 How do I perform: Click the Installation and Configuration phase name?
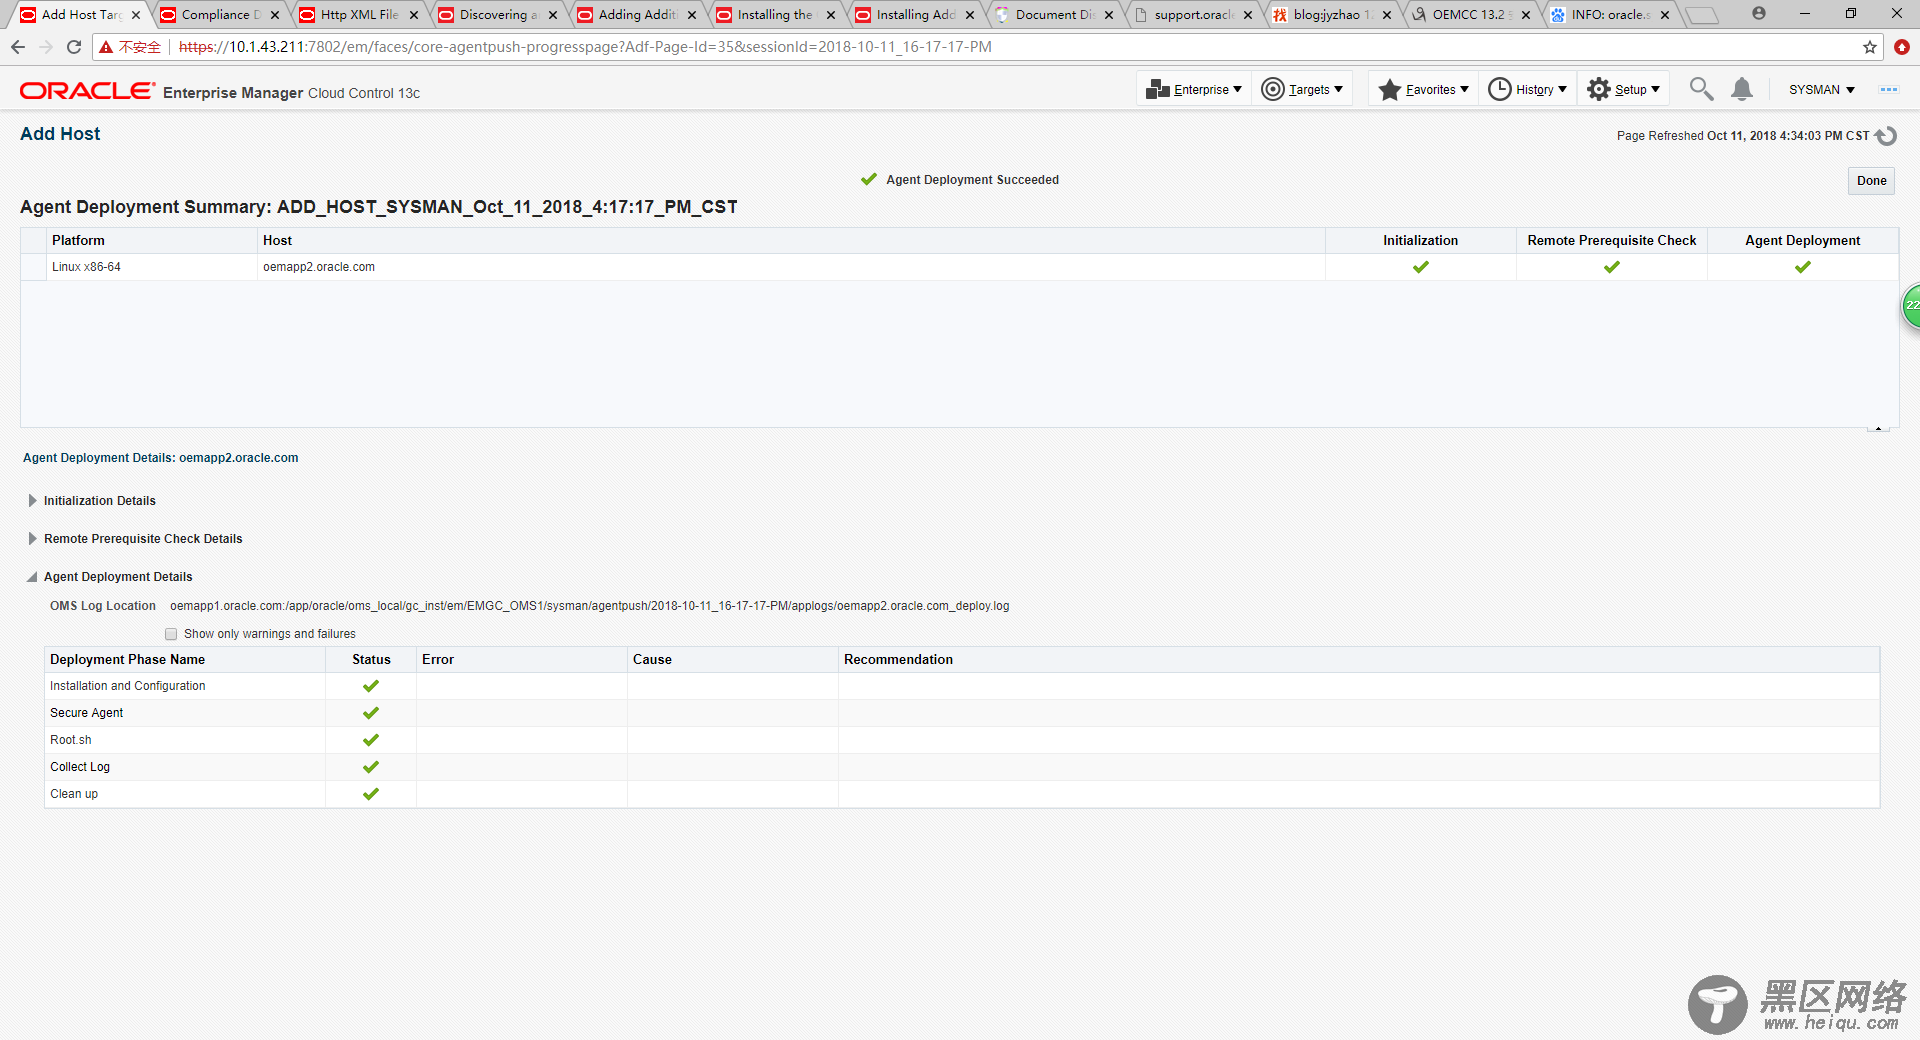coord(128,686)
